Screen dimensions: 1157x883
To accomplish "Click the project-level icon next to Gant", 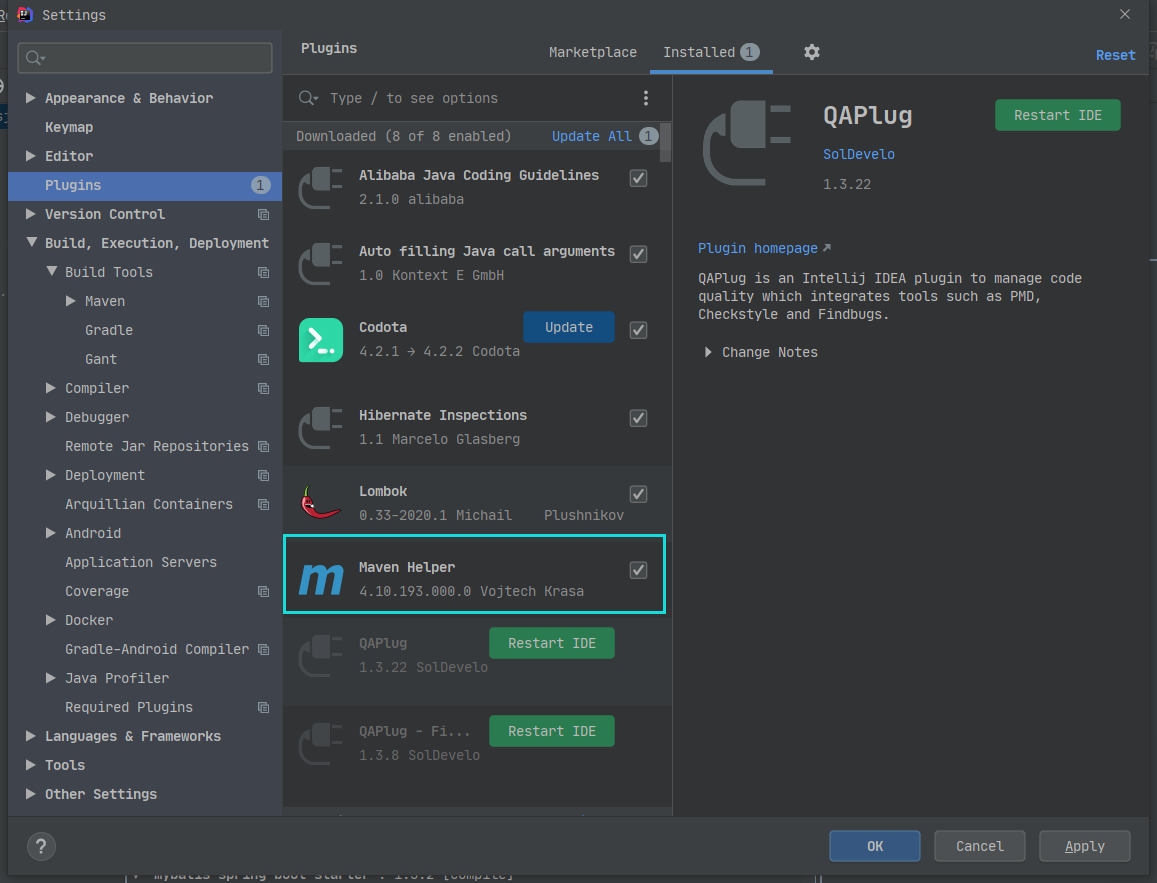I will (x=263, y=360).
